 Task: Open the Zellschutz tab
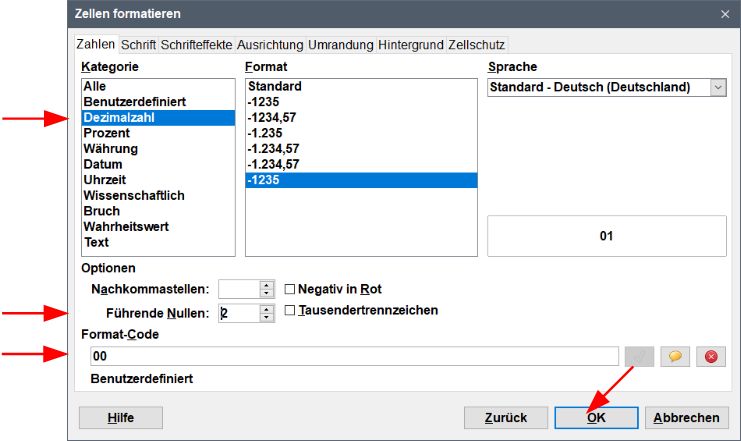(476, 45)
